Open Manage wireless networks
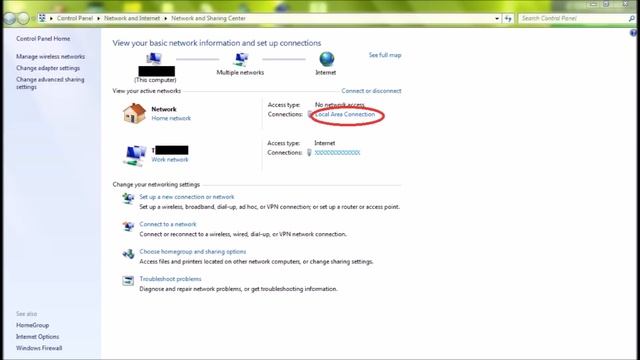This screenshot has width=640, height=360. click(x=51, y=57)
